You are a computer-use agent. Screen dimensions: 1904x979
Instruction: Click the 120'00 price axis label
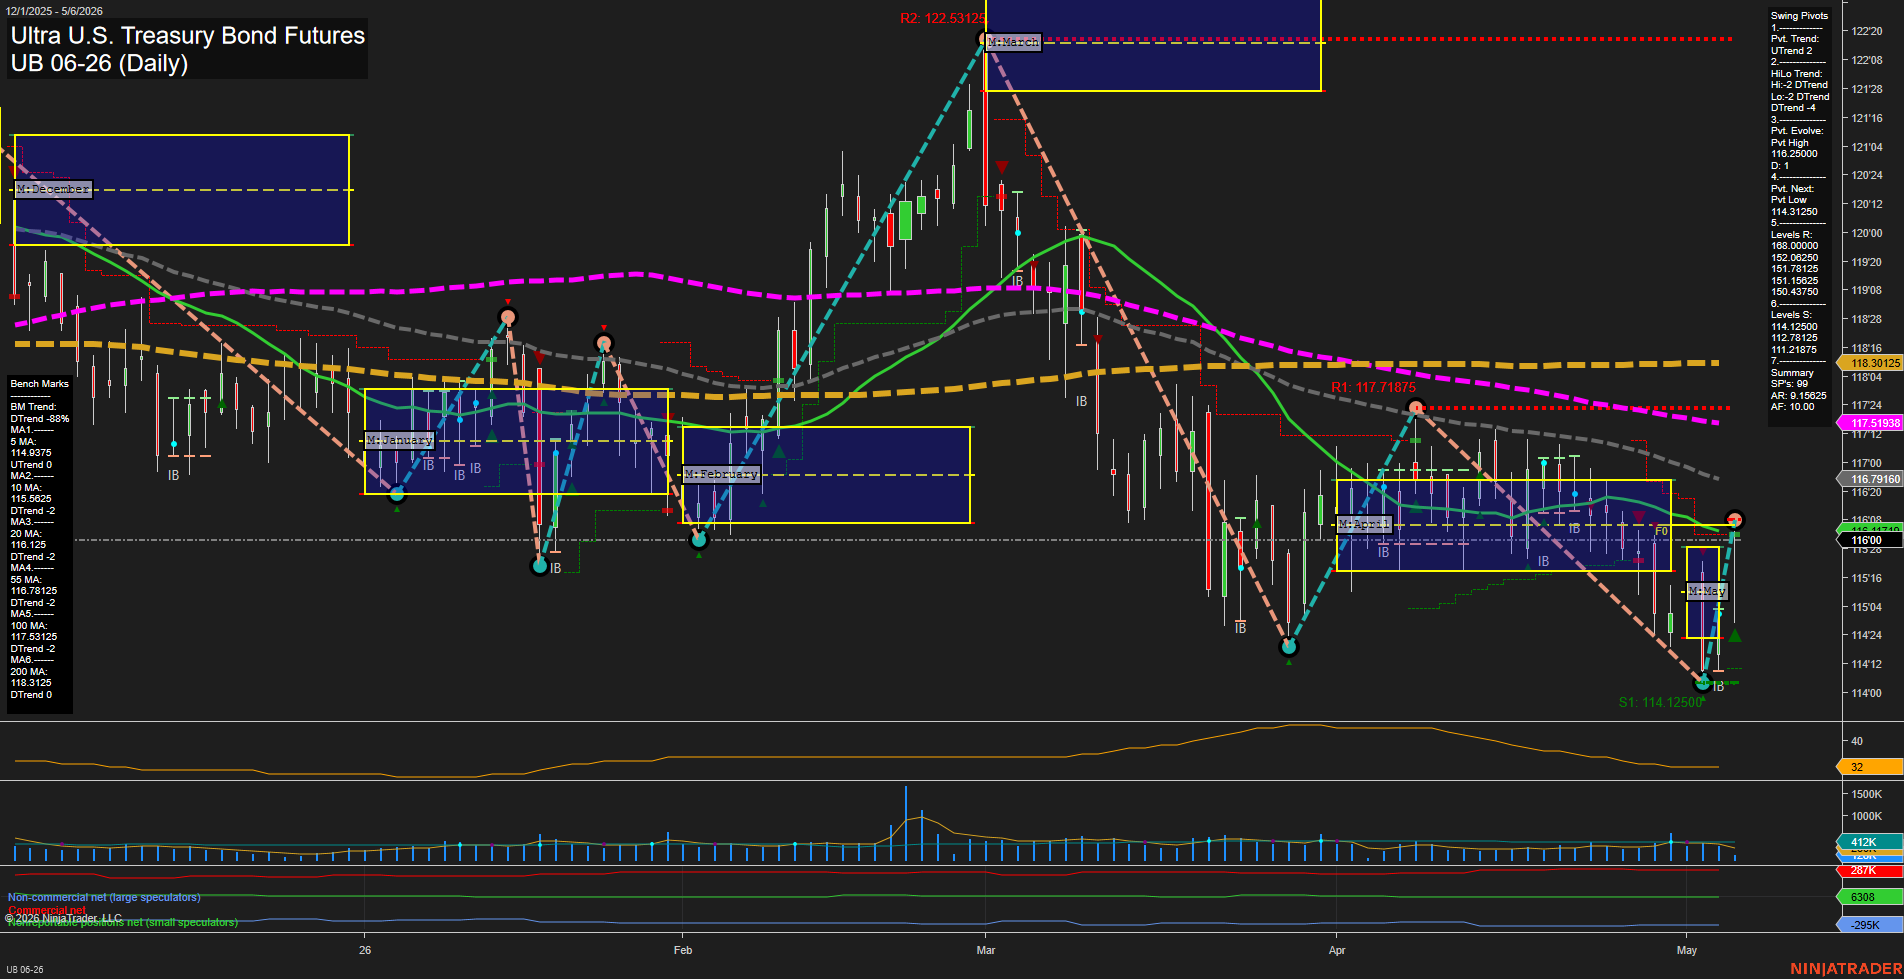click(1867, 233)
